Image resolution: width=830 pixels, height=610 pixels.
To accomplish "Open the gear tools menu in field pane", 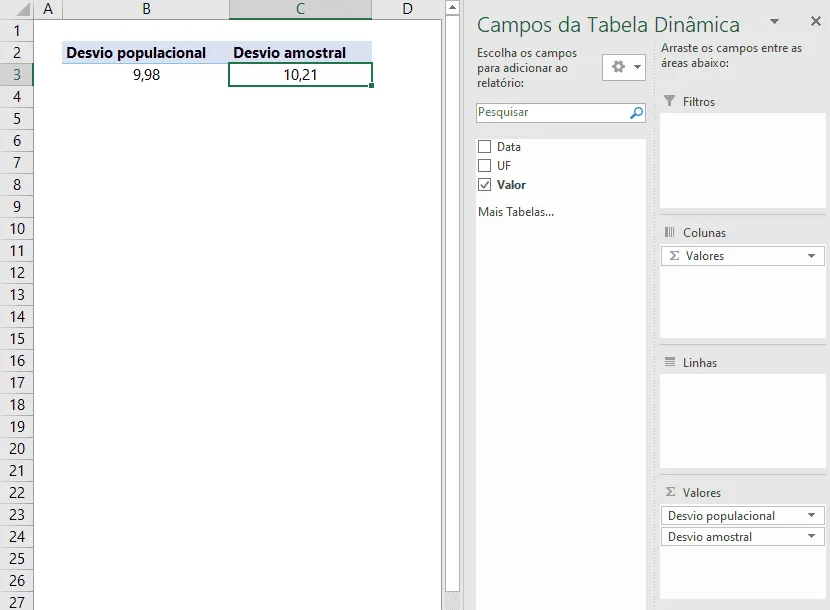I will click(x=624, y=67).
